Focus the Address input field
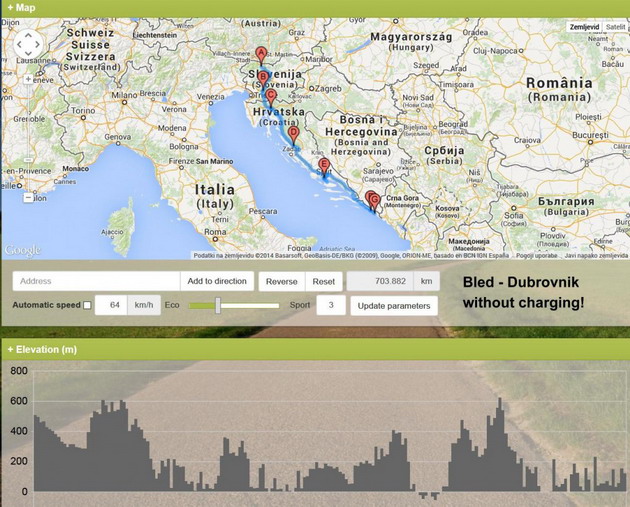 click(97, 282)
